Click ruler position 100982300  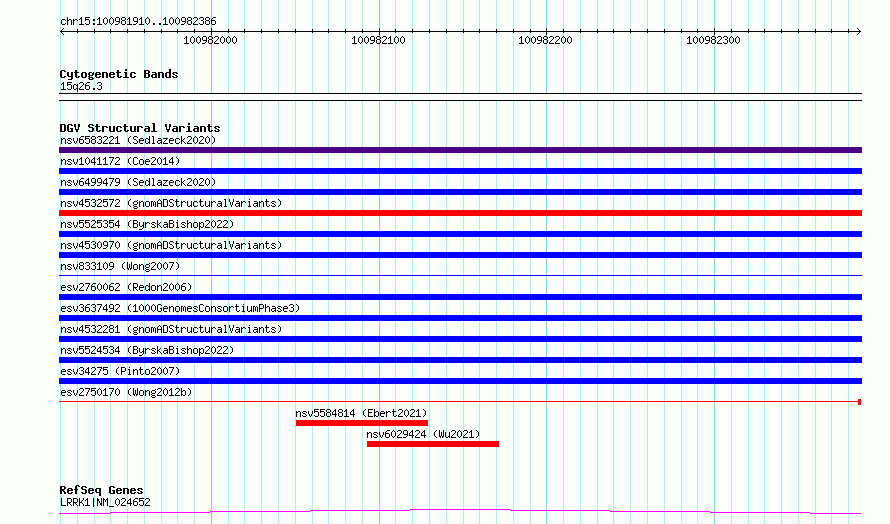713,40
